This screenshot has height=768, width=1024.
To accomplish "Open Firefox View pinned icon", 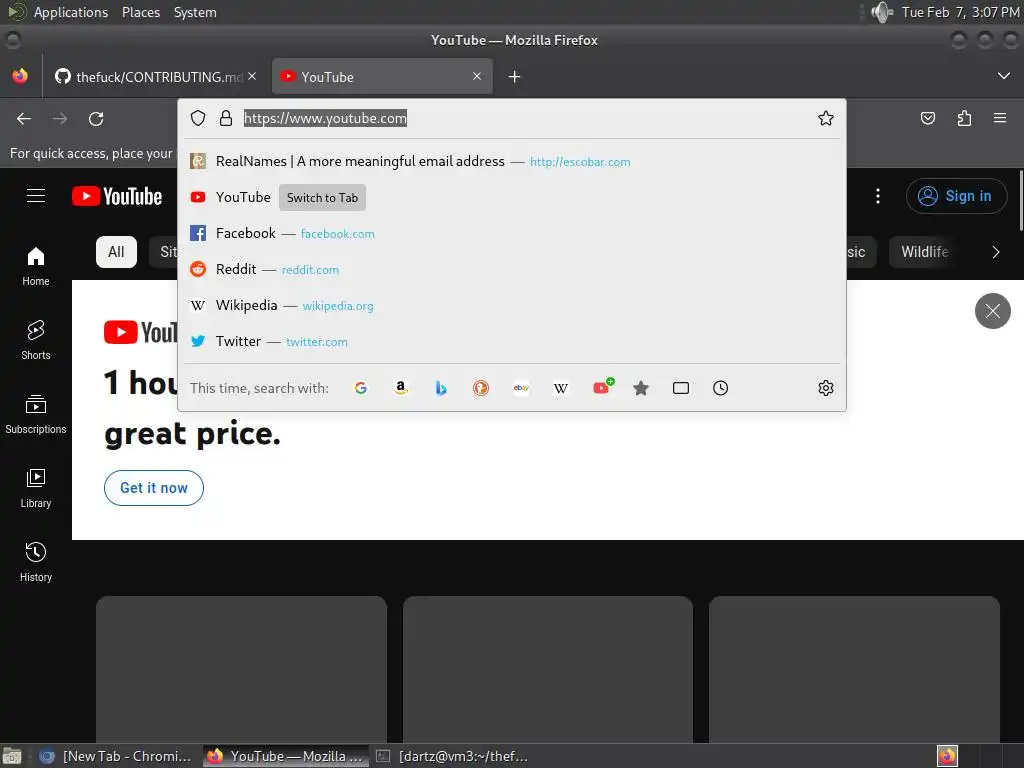I will tap(20, 76).
